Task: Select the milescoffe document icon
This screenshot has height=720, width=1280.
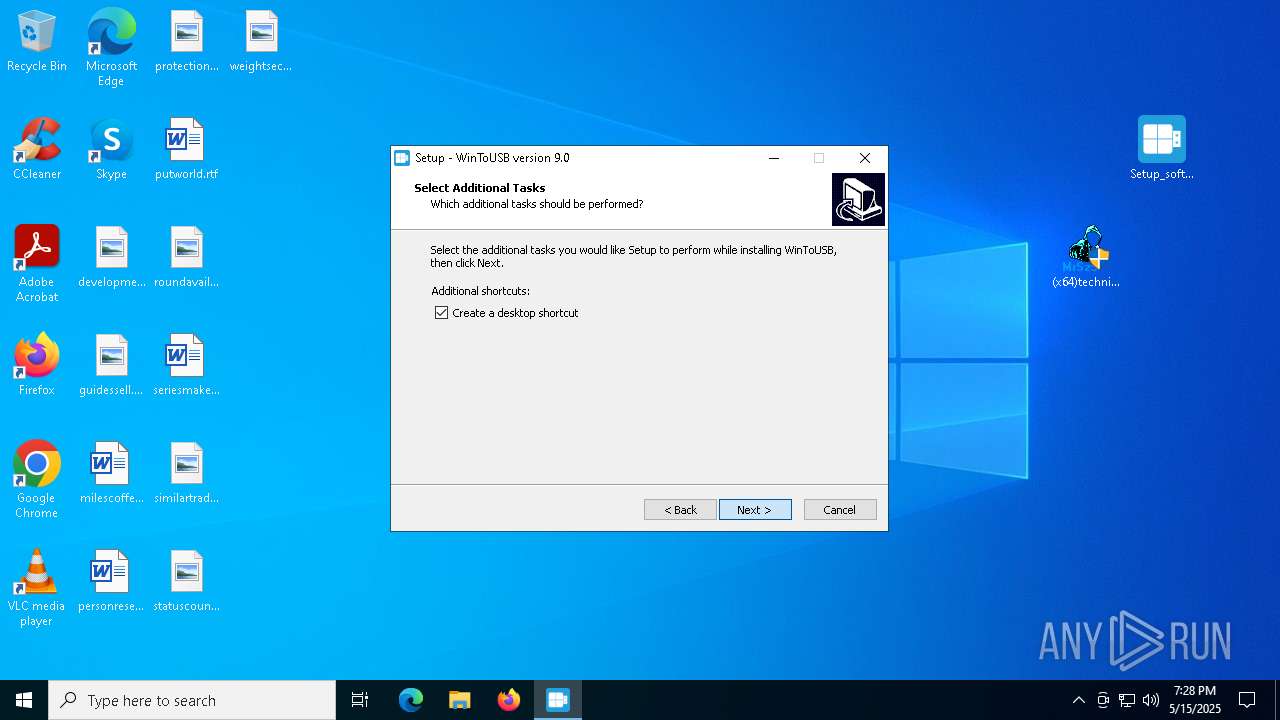Action: click(112, 474)
